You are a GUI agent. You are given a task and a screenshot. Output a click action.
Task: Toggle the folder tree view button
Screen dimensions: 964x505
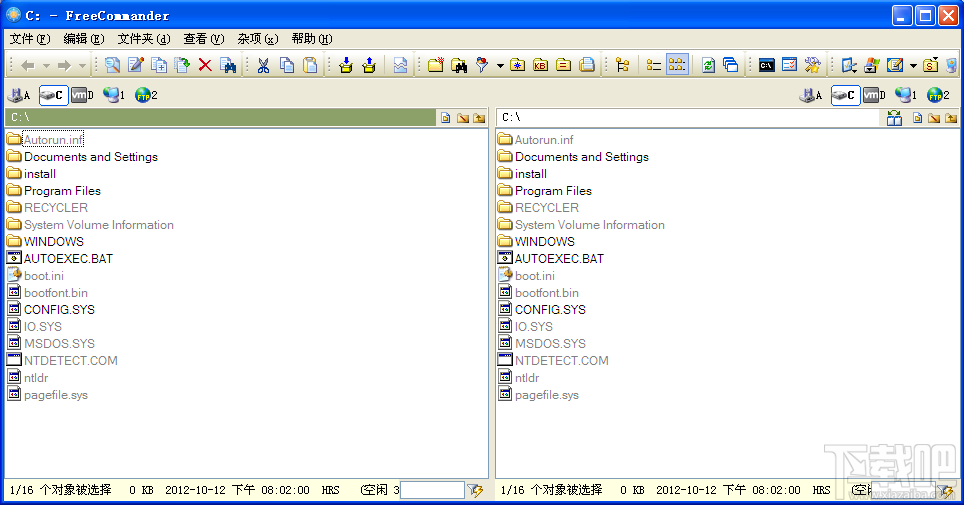tap(623, 65)
